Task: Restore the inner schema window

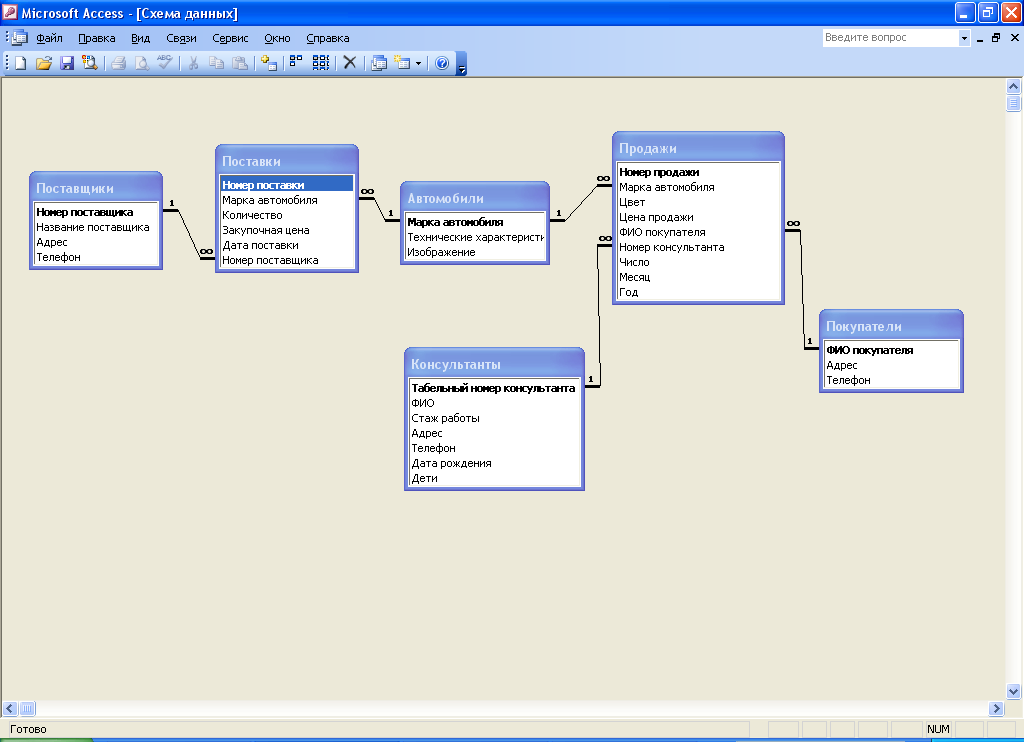Action: tap(996, 38)
